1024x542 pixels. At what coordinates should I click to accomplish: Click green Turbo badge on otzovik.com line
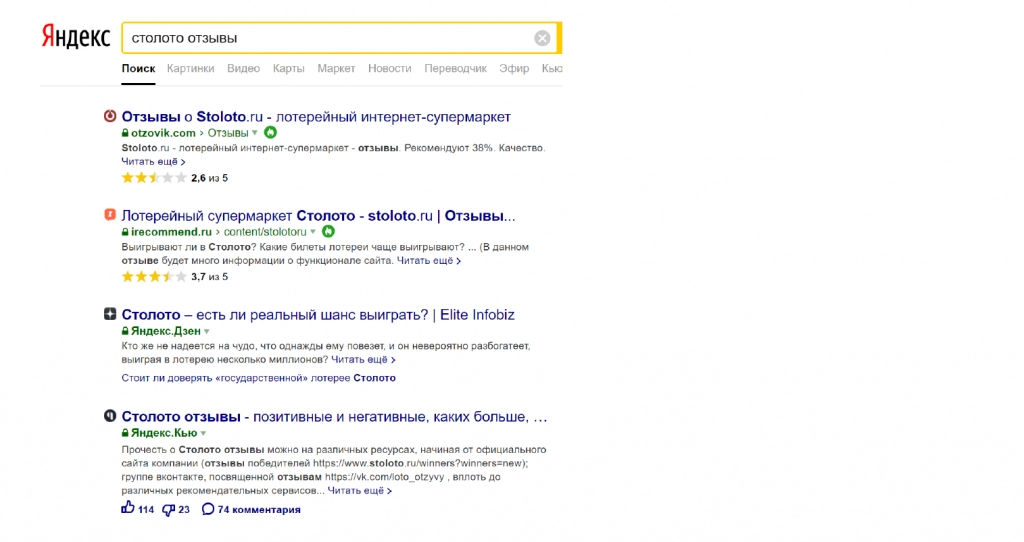coord(270,133)
